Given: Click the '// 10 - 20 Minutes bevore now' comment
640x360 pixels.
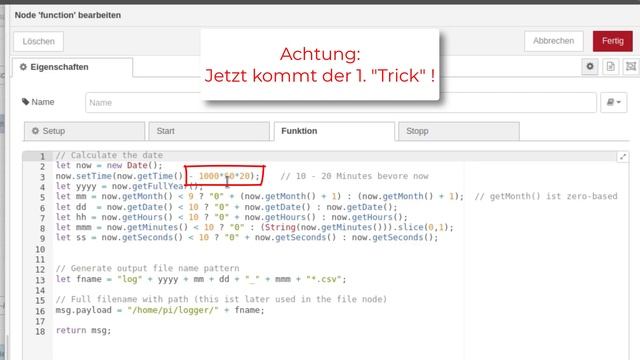Looking at the screenshot, I should tap(354, 176).
